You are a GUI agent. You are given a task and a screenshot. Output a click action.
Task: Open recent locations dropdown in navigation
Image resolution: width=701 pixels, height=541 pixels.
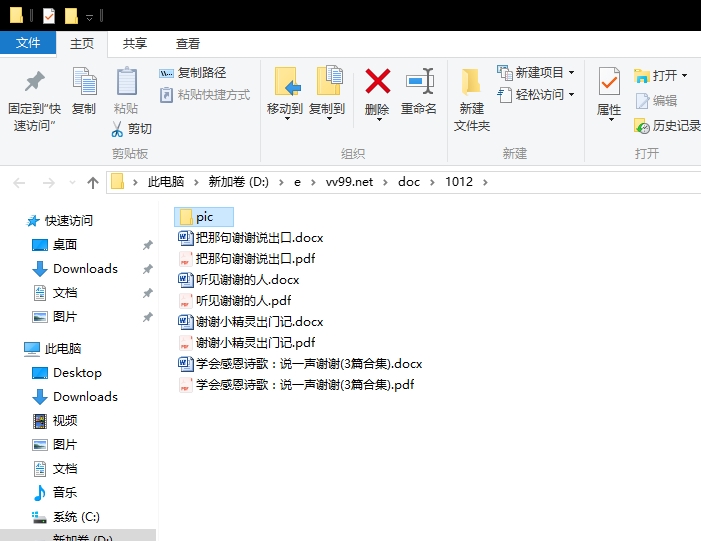click(x=72, y=182)
